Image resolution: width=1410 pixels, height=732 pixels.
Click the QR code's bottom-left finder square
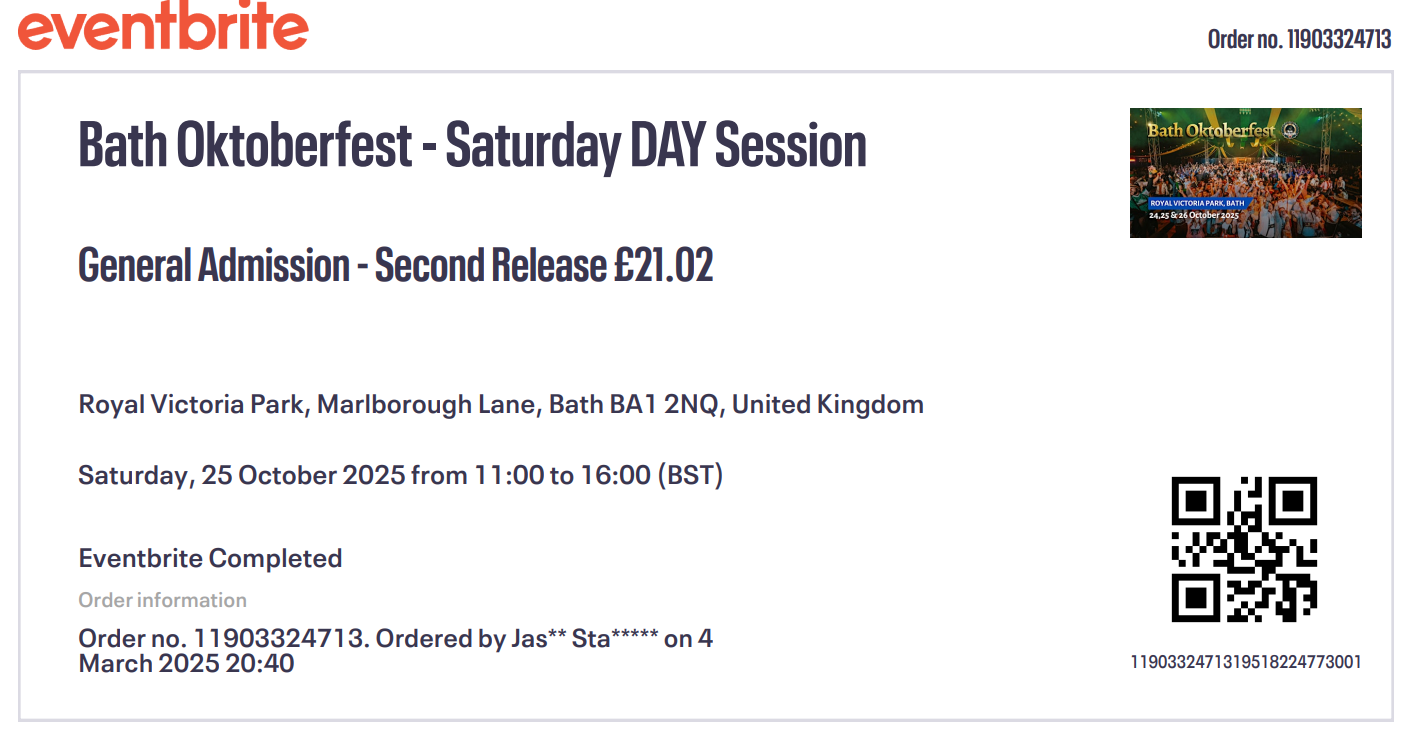[1195, 598]
